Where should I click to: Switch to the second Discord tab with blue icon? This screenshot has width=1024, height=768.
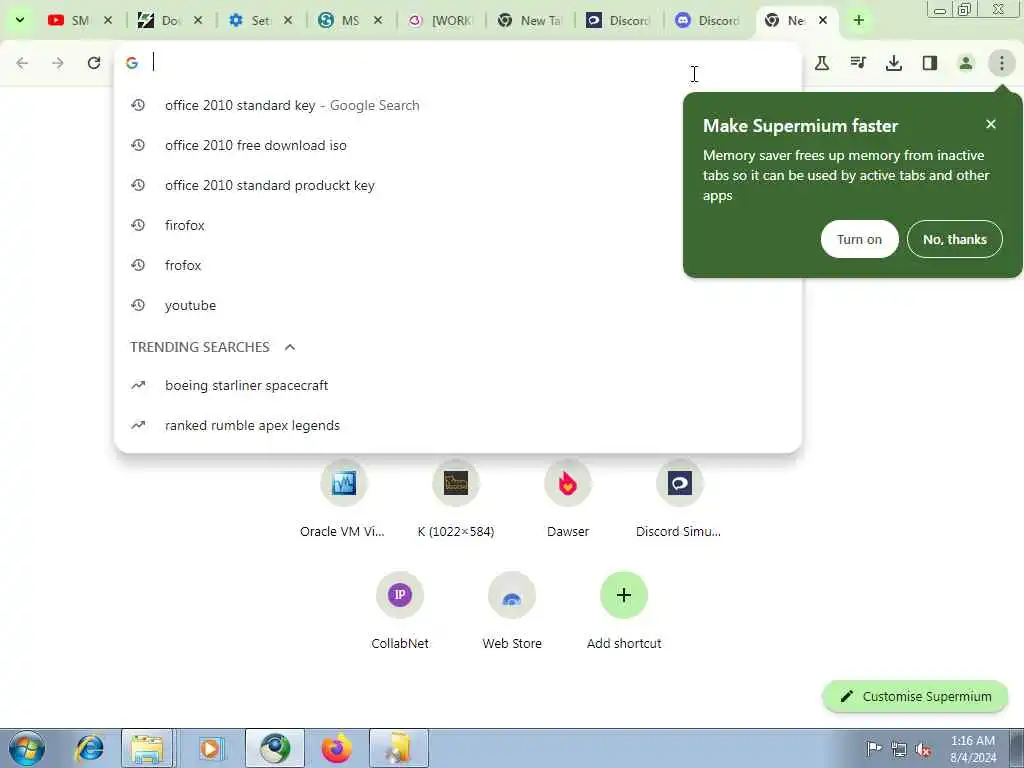coord(708,20)
